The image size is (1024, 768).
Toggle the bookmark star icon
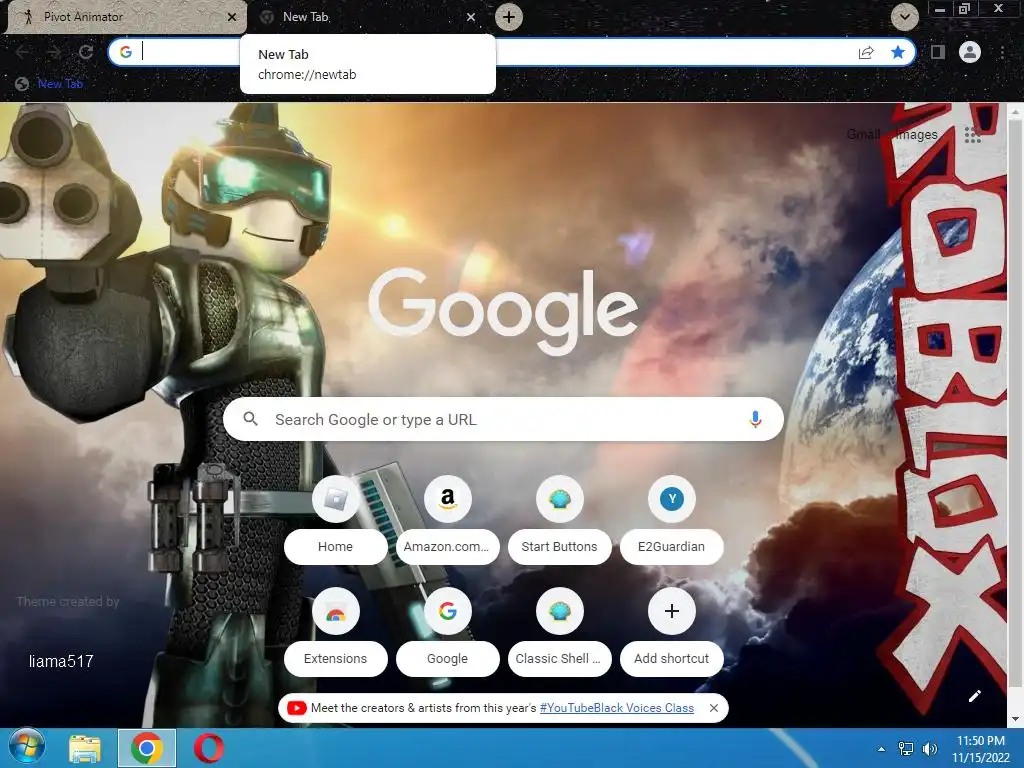(898, 52)
